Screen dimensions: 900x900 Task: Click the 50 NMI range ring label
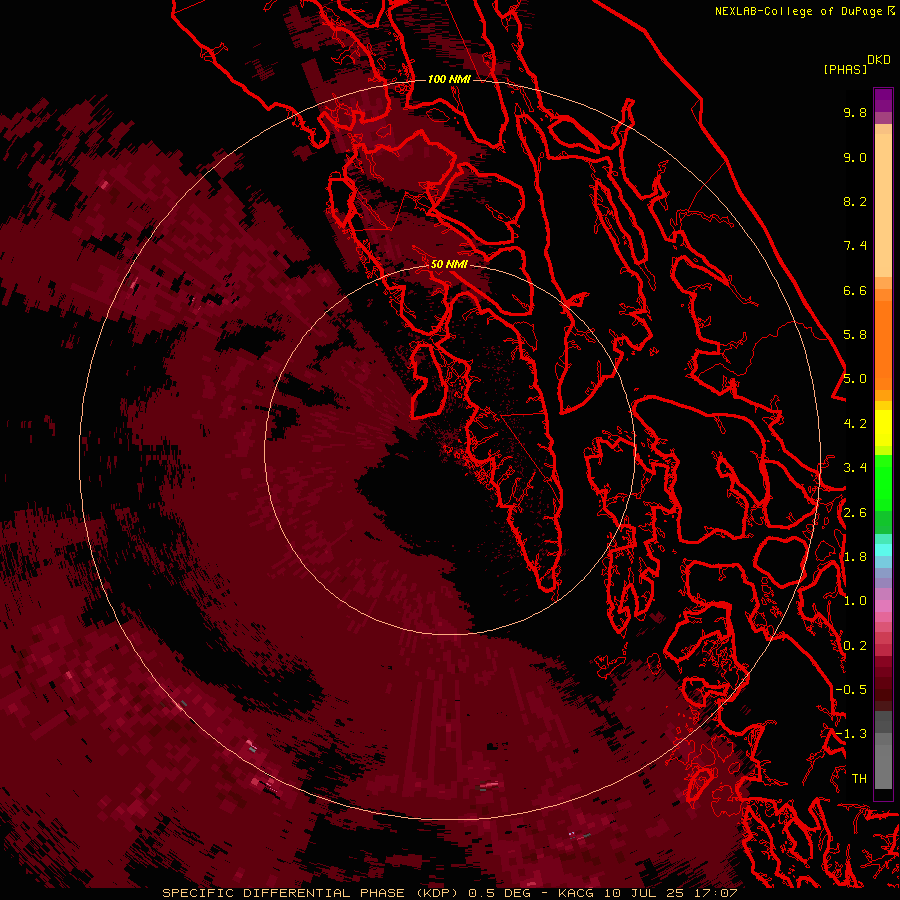click(449, 264)
